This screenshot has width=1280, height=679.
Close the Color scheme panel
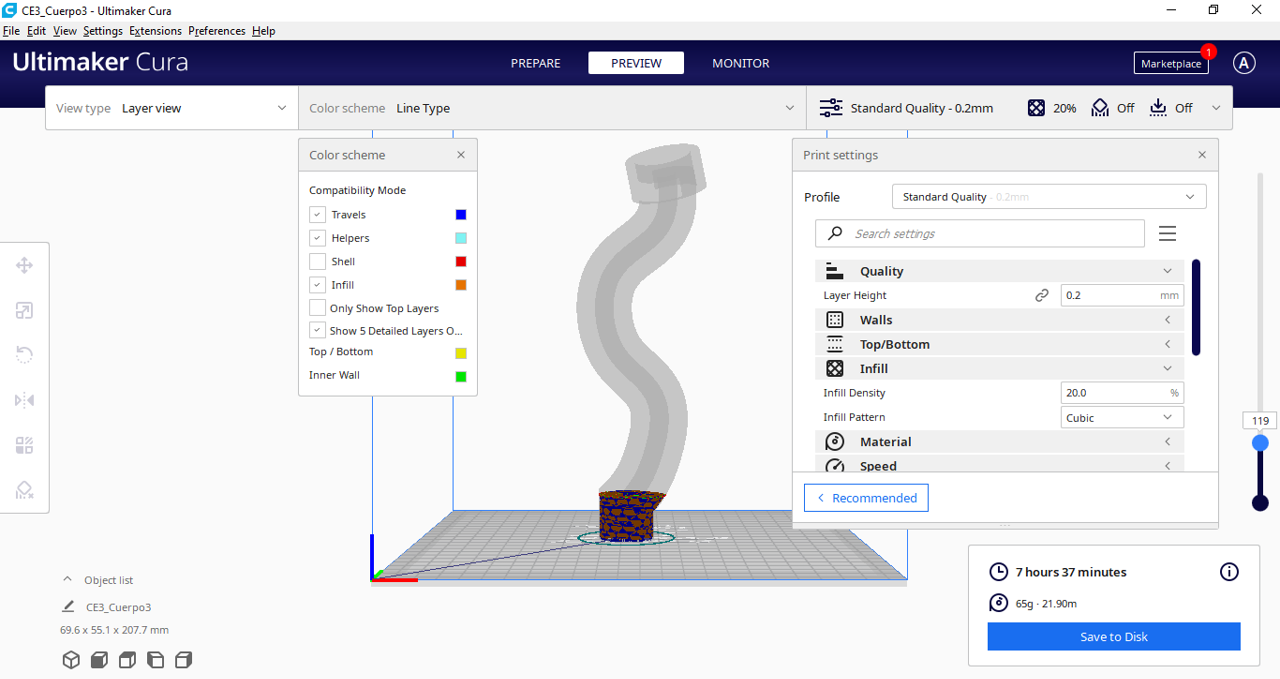461,155
